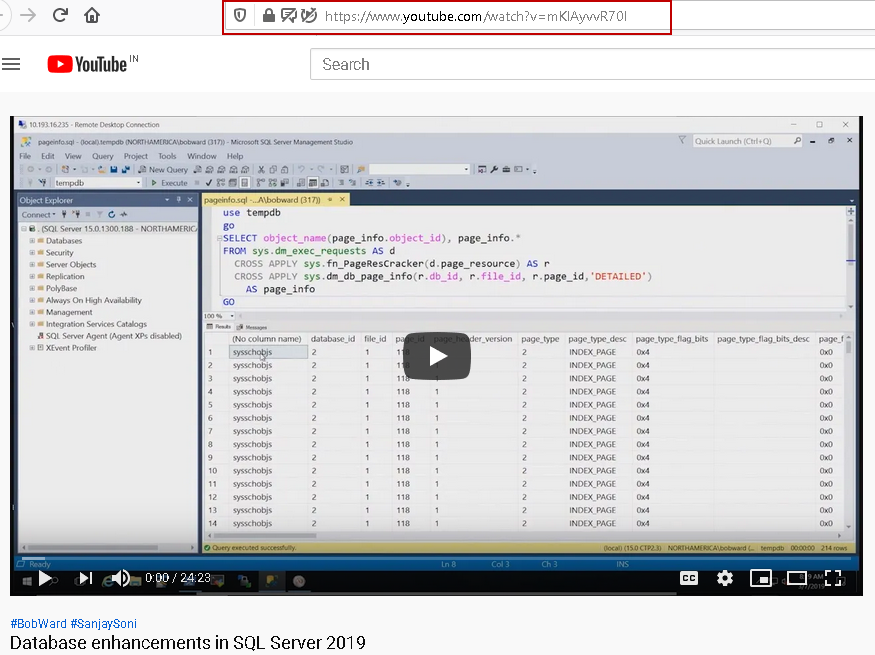
Task: Skip to the next video
Action: [85, 579]
